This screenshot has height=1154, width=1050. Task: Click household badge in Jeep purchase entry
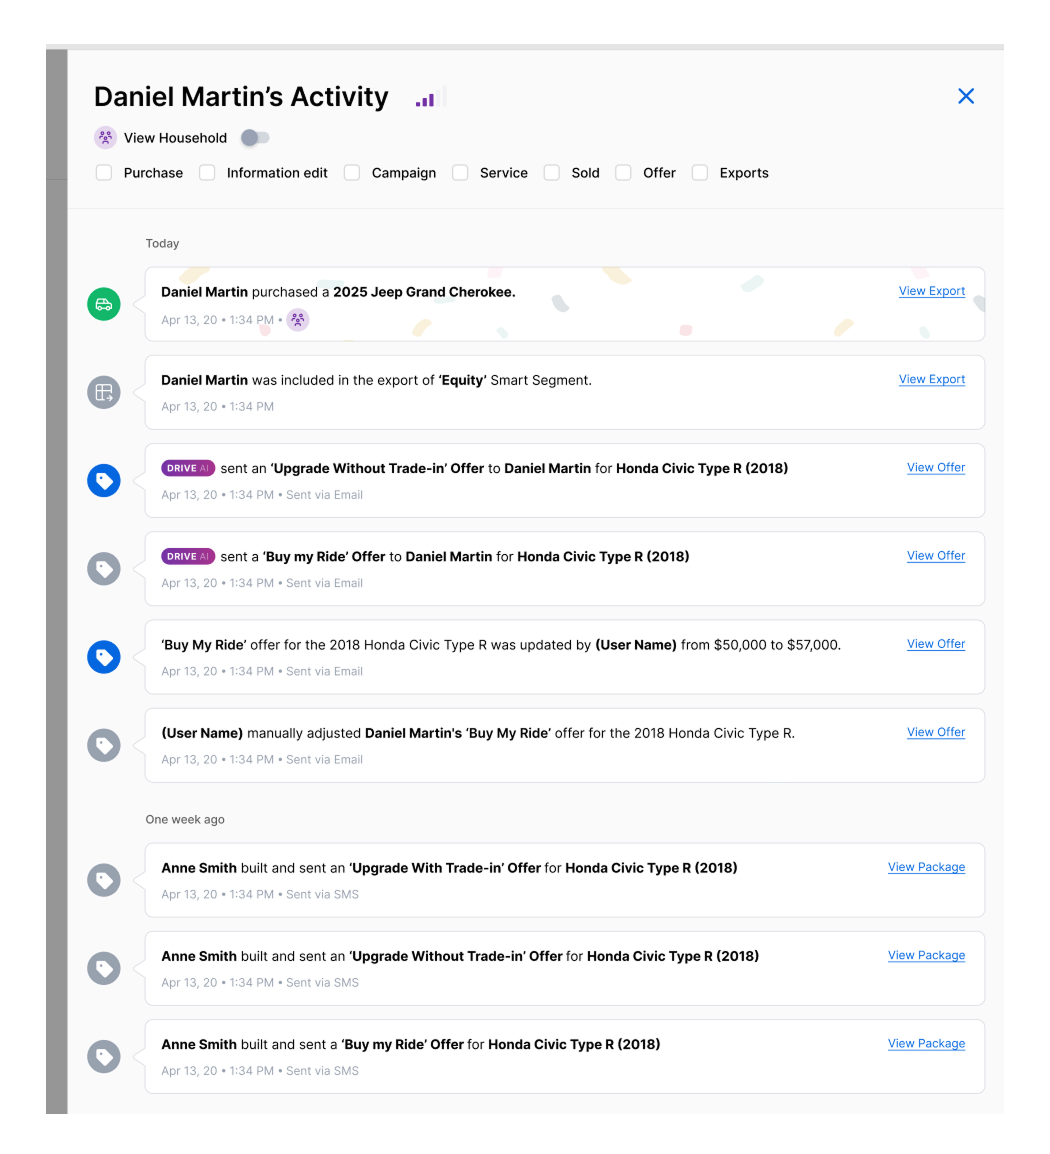pyautogui.click(x=298, y=320)
